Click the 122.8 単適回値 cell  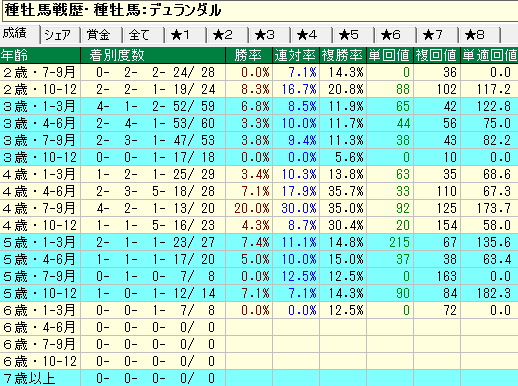[x=489, y=106]
